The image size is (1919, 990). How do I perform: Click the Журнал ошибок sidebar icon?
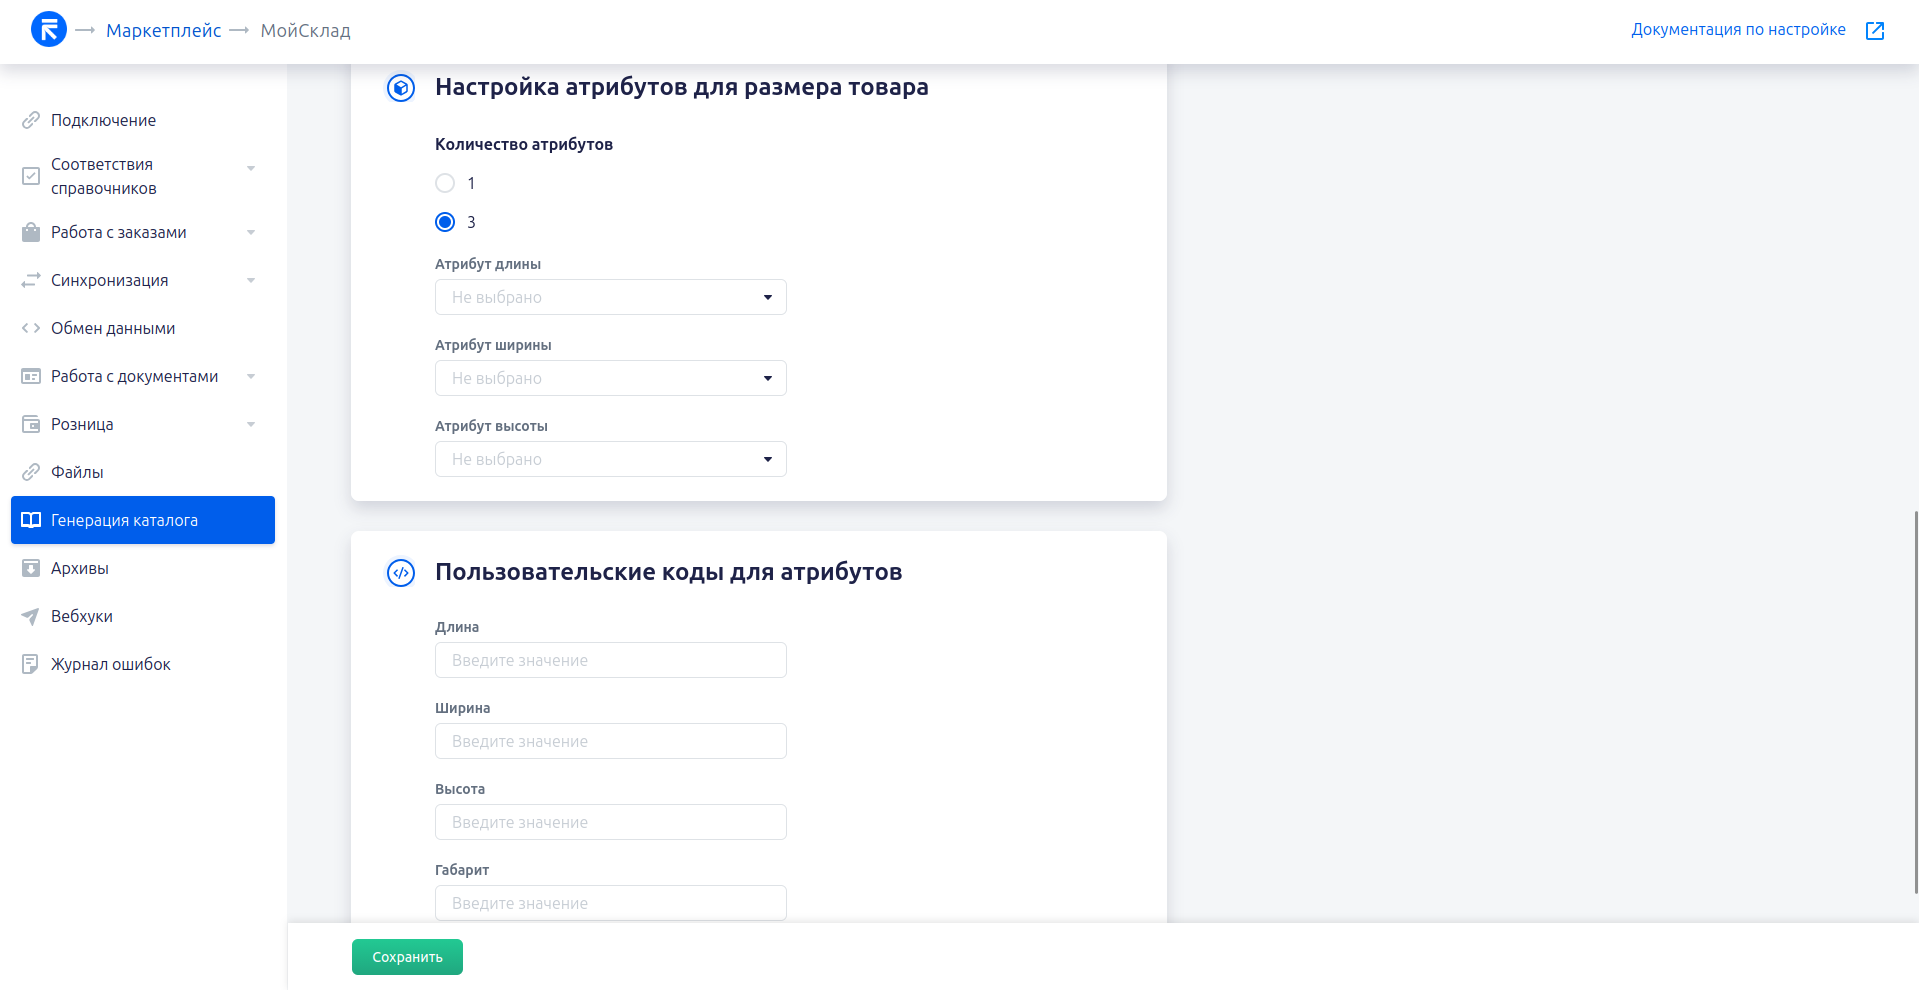[31, 664]
